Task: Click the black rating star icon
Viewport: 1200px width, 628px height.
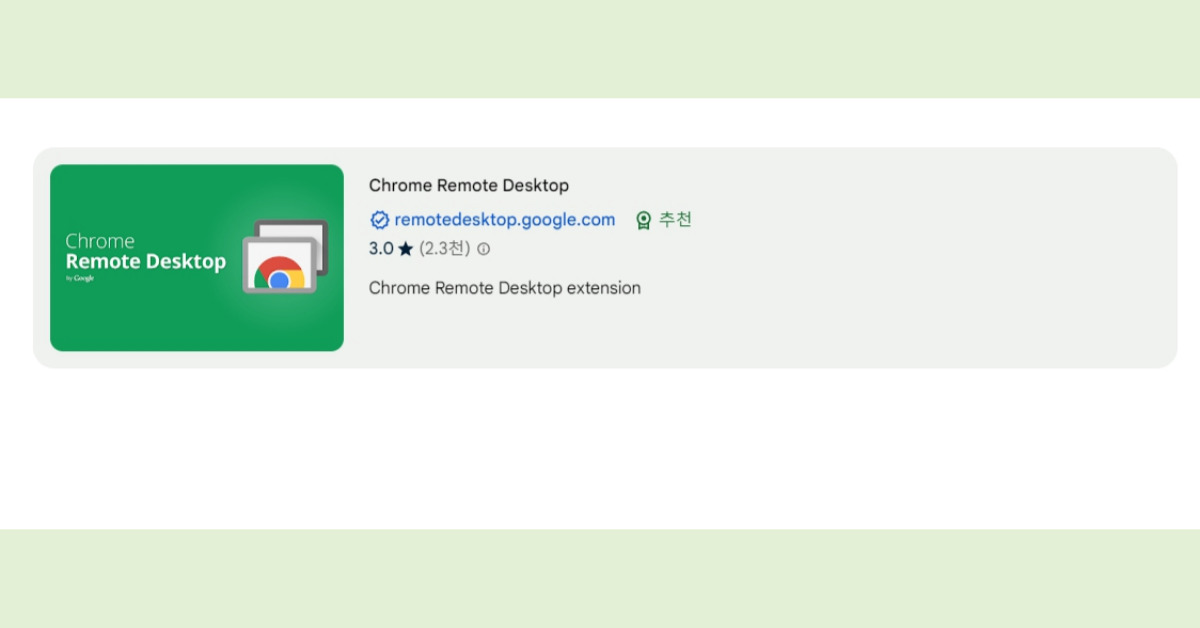Action: tap(405, 249)
